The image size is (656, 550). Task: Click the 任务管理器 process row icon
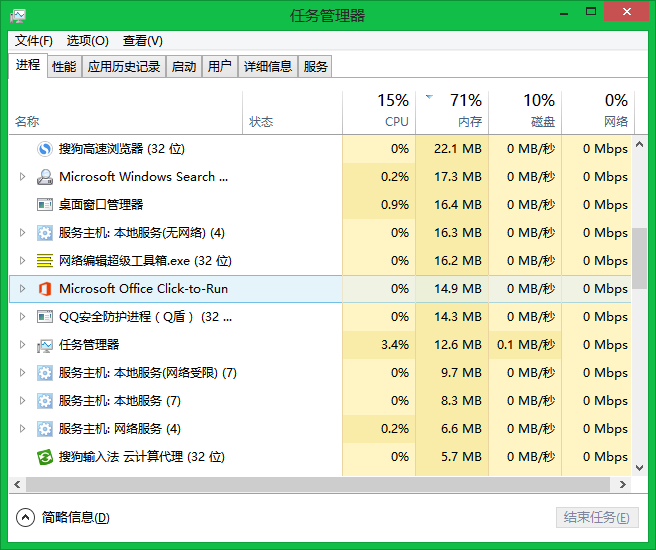click(x=45, y=345)
